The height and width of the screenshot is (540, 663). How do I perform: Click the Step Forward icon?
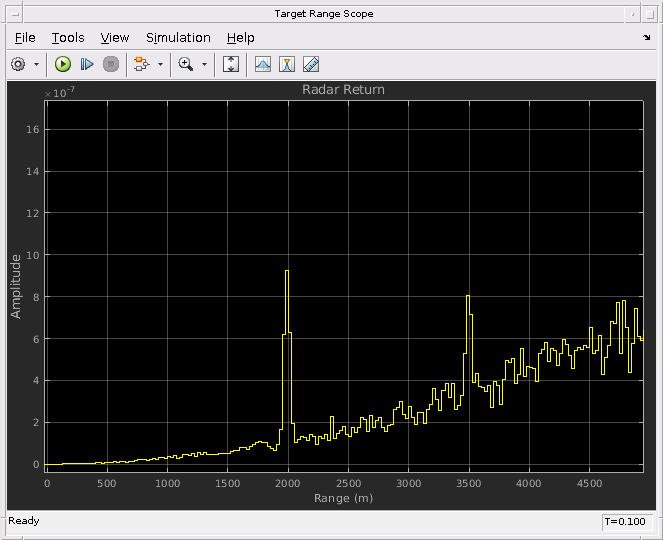point(87,64)
